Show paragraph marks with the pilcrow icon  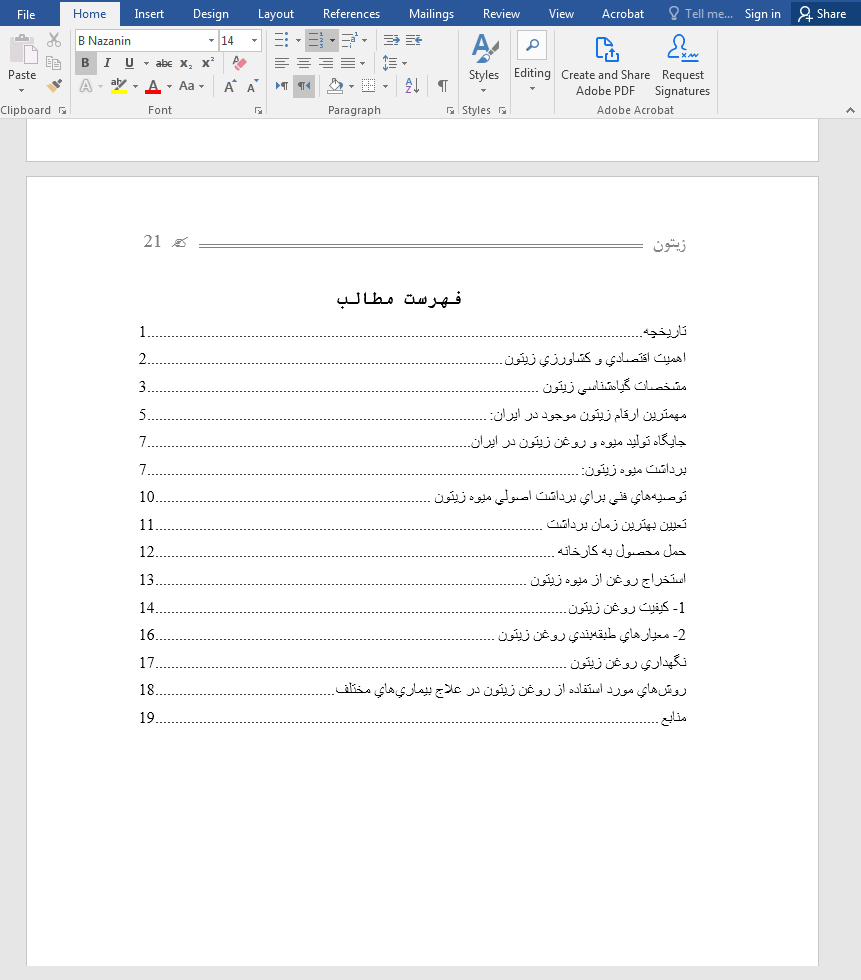(x=441, y=85)
